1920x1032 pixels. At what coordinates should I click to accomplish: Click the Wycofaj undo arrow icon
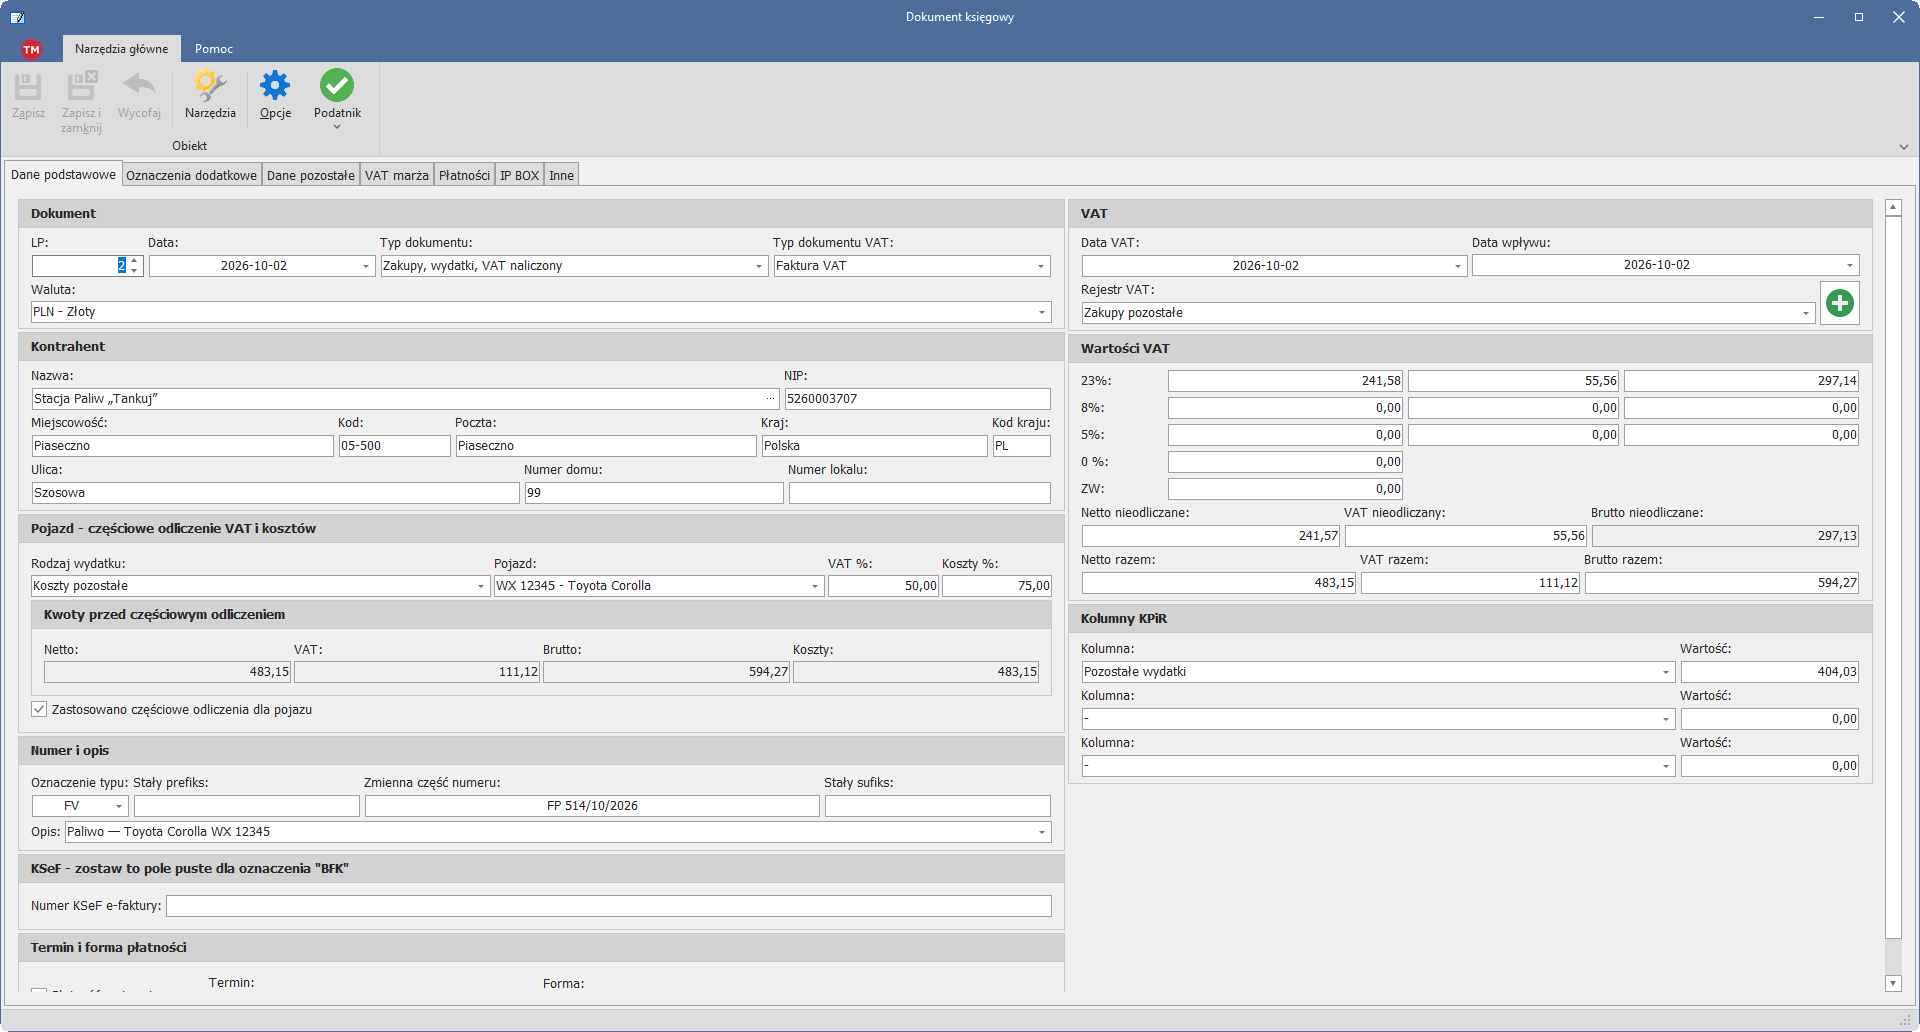tap(139, 85)
